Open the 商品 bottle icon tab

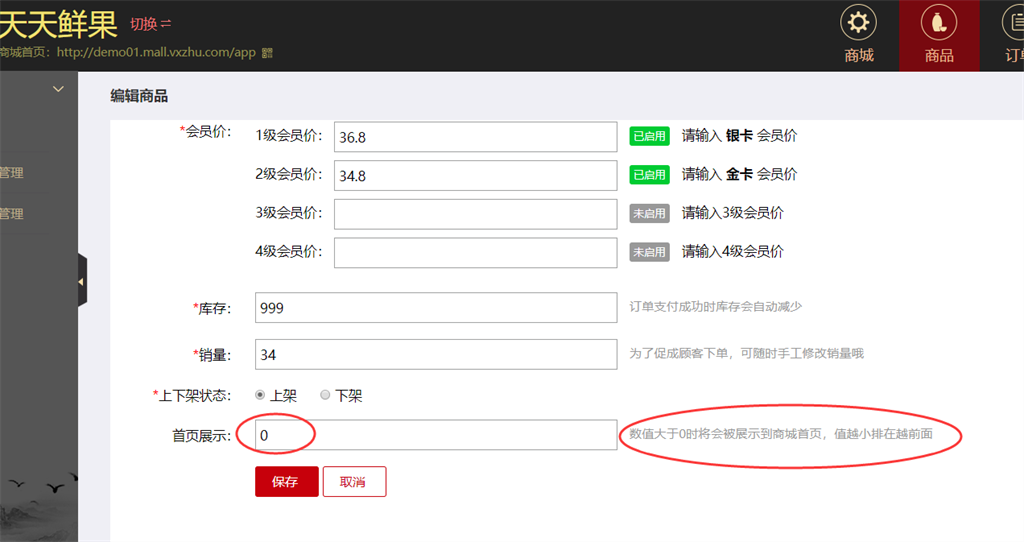click(x=938, y=23)
